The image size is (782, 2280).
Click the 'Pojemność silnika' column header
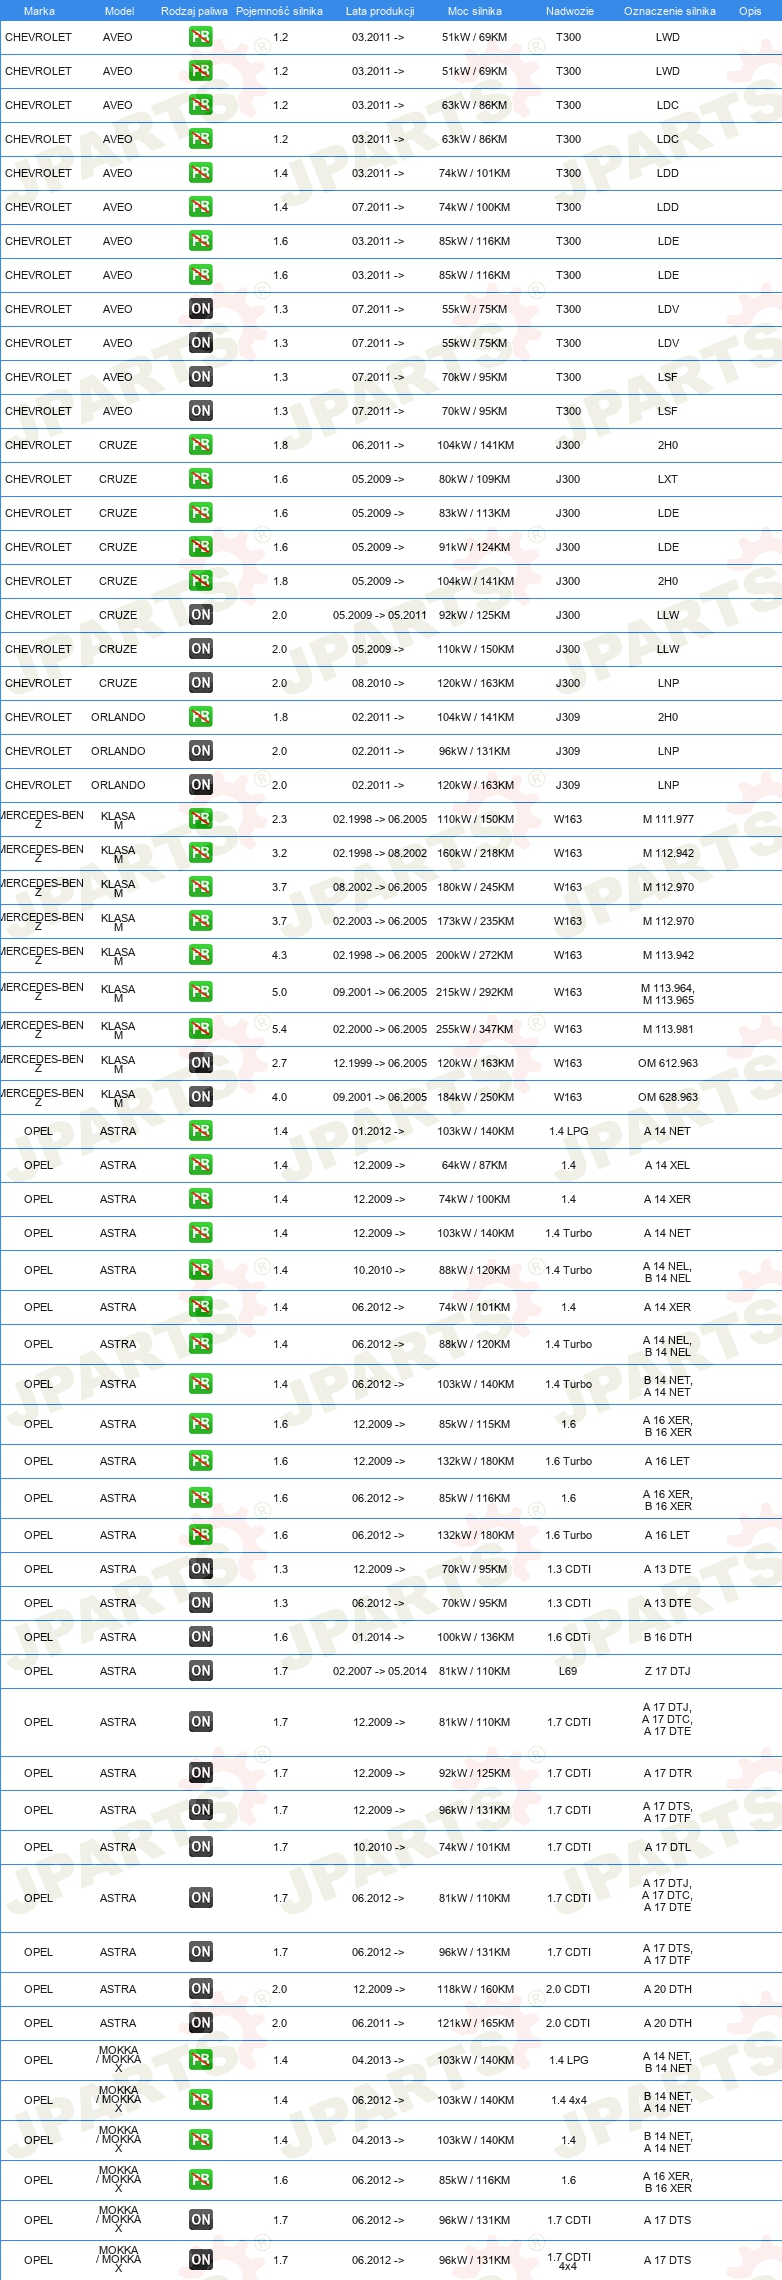[279, 11]
